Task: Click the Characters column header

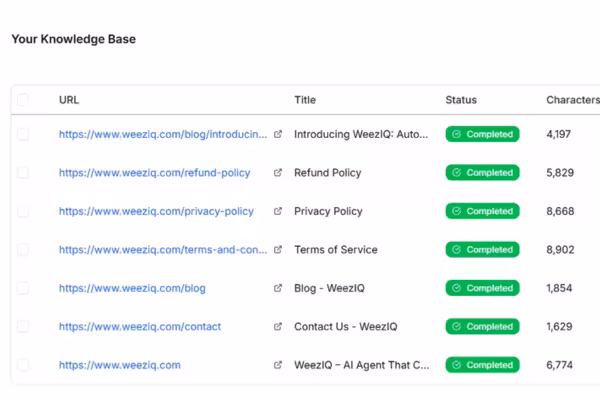Action: [x=573, y=100]
